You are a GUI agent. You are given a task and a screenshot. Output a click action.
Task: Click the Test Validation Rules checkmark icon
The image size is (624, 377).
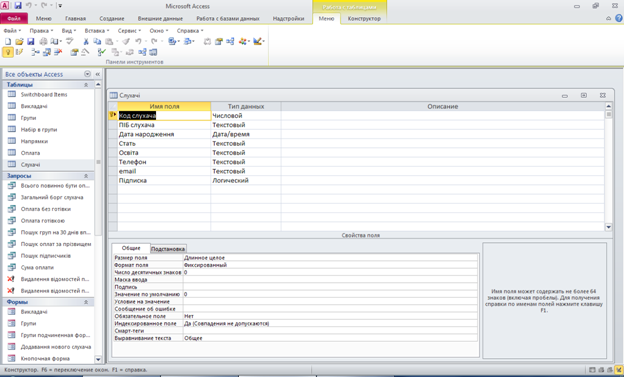coord(101,52)
